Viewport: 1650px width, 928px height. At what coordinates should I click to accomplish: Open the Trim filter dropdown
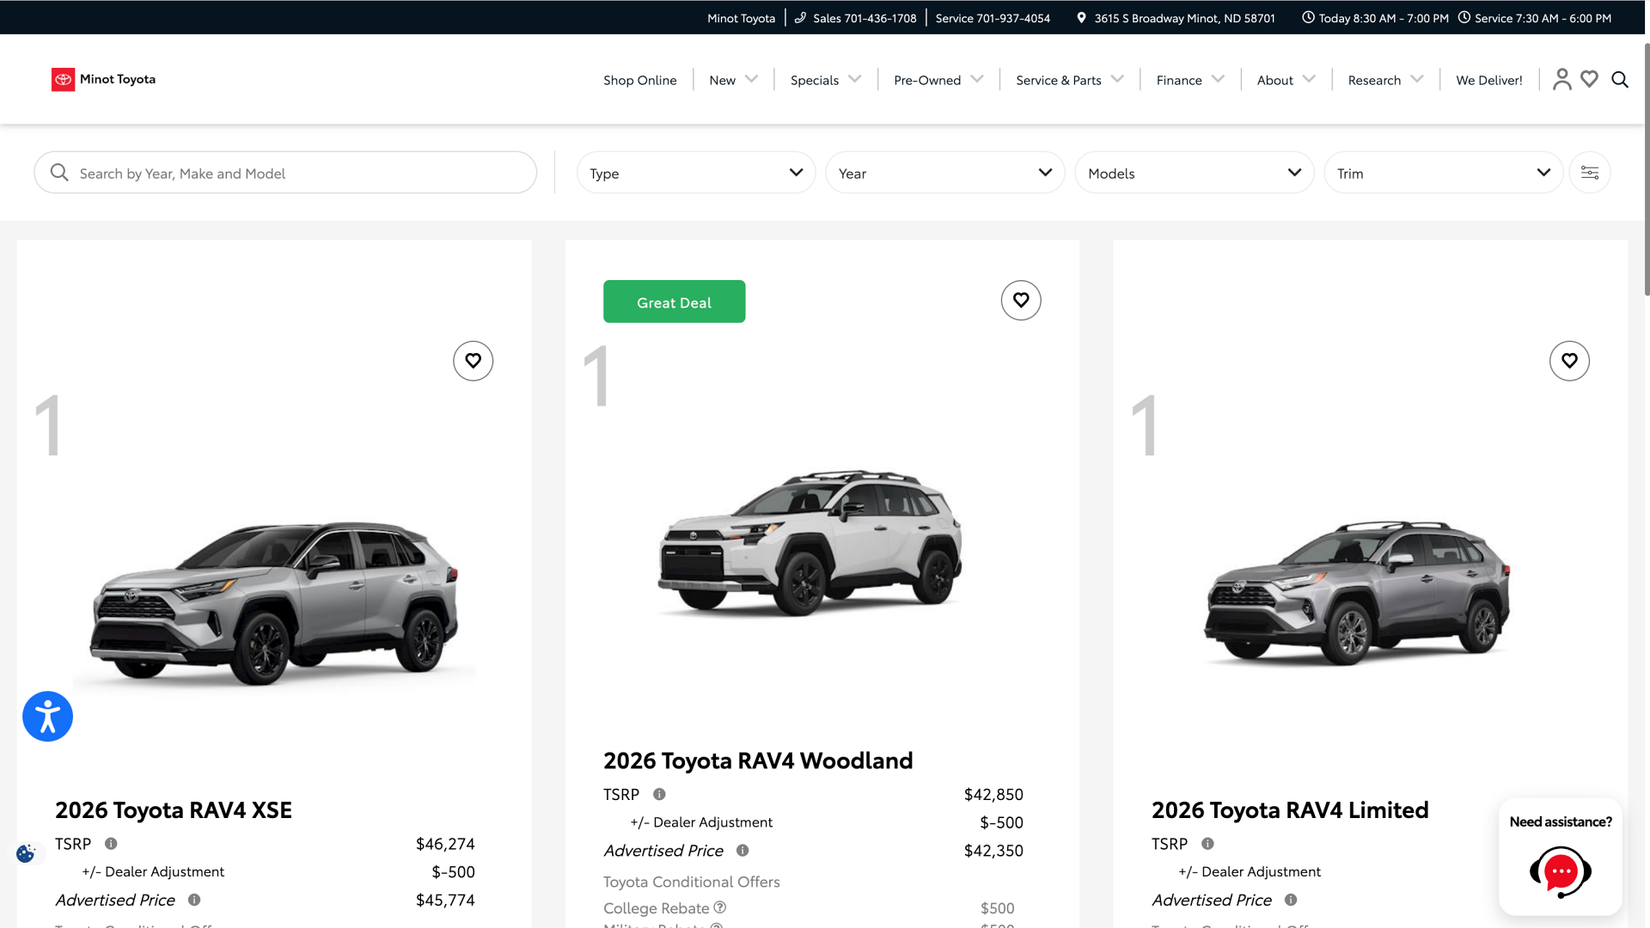[1443, 173]
